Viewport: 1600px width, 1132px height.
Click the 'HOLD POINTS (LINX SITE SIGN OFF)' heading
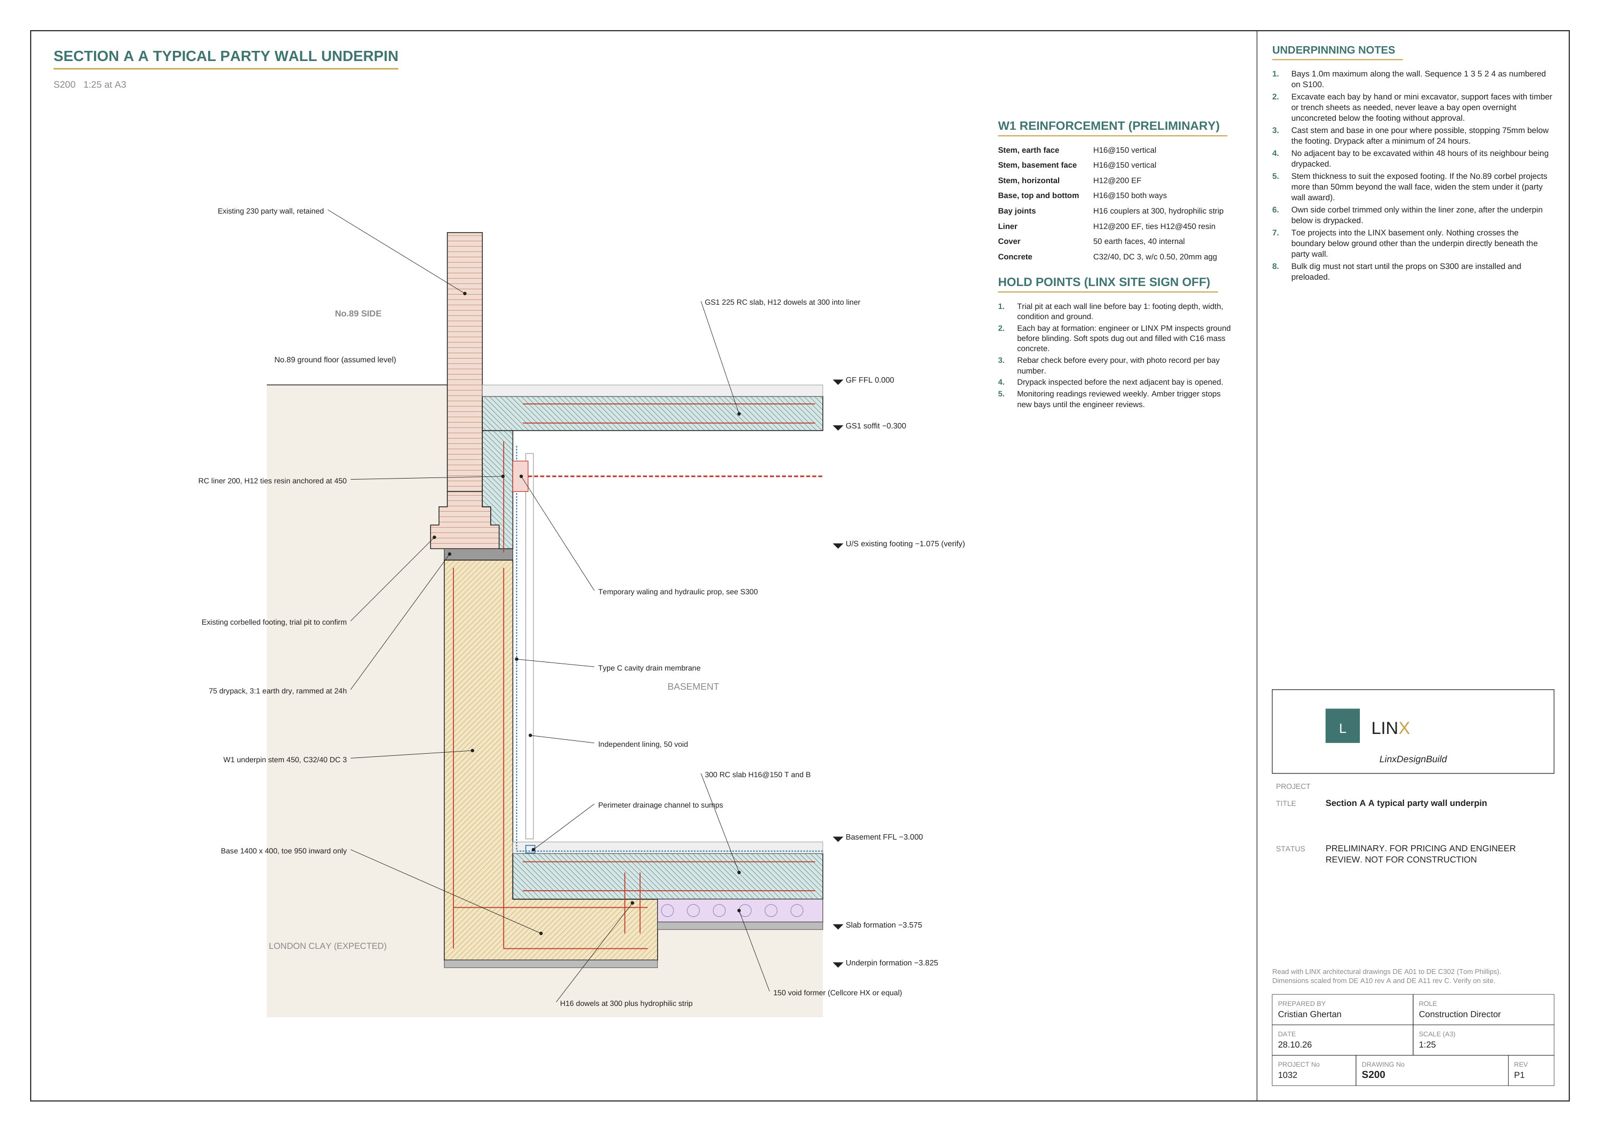pos(1104,282)
